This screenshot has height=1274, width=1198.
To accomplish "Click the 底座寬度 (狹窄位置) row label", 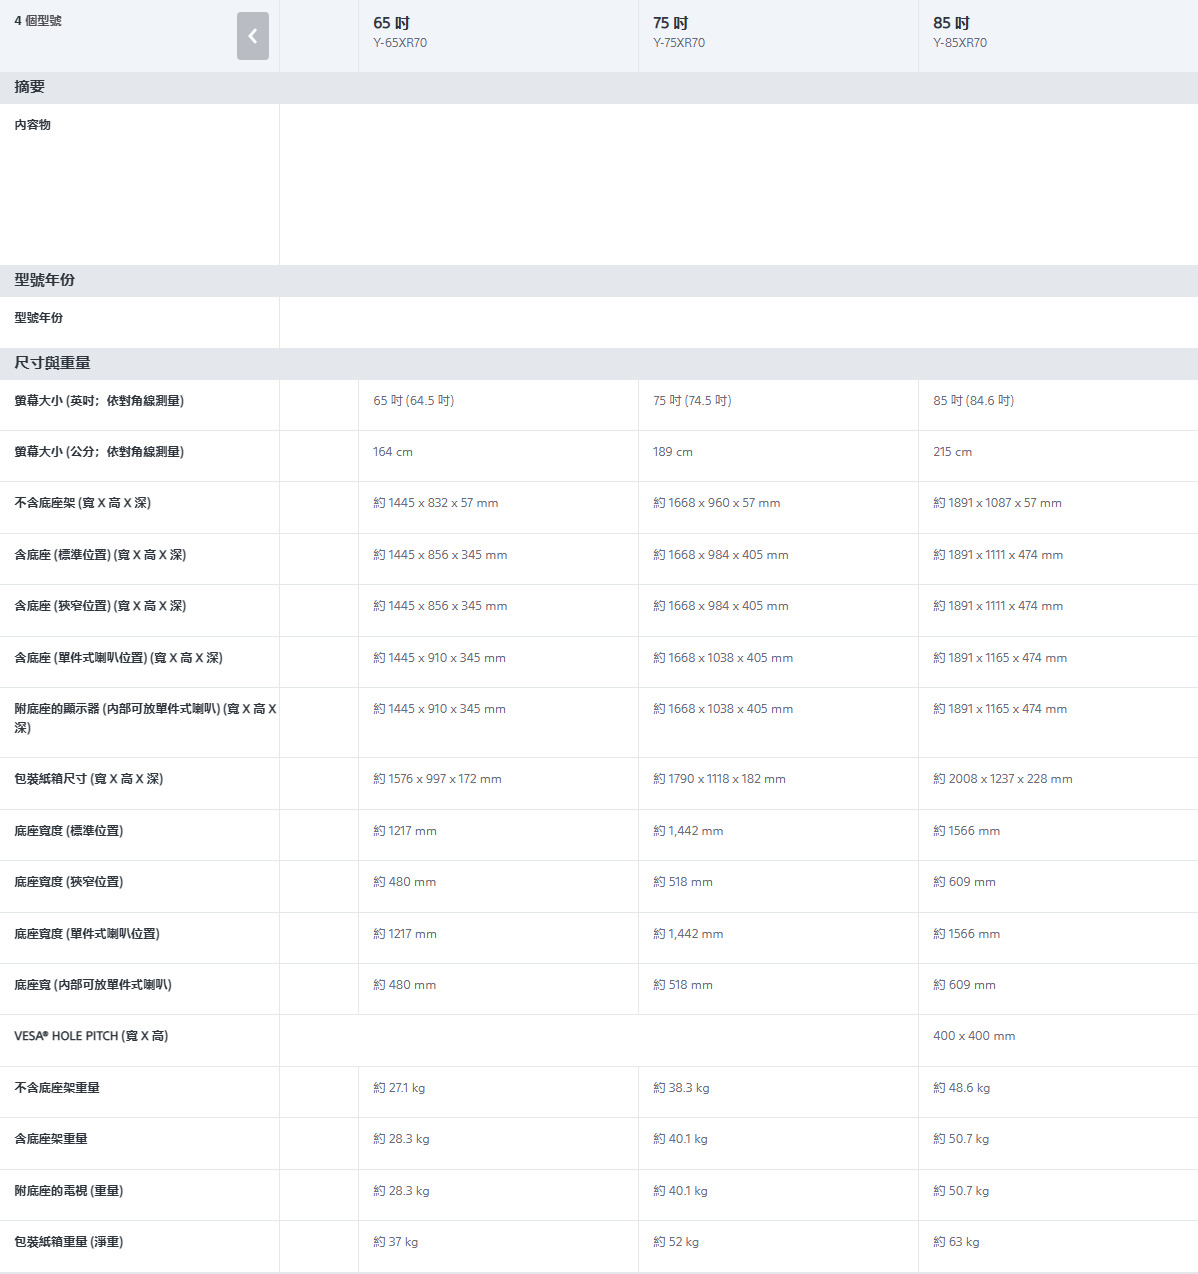I will click(69, 882).
